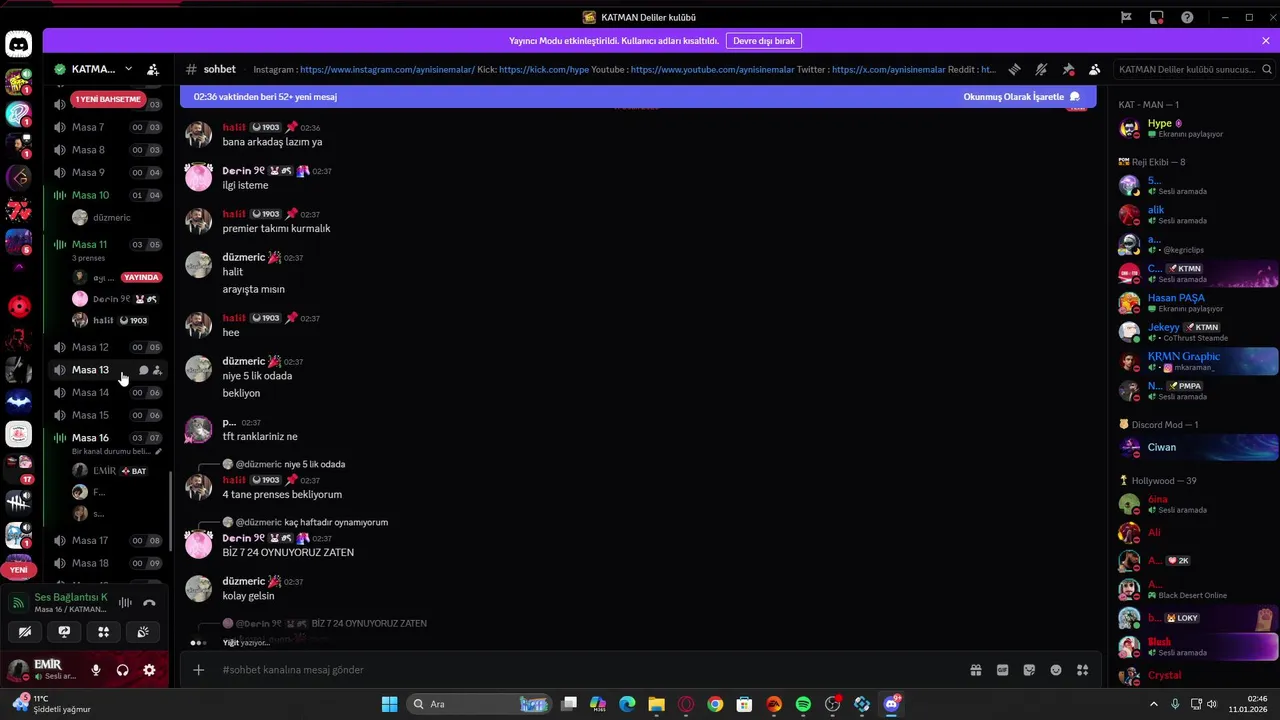The image size is (1280, 720).
Task: Join Masa 7 voice channel
Action: tap(107, 127)
